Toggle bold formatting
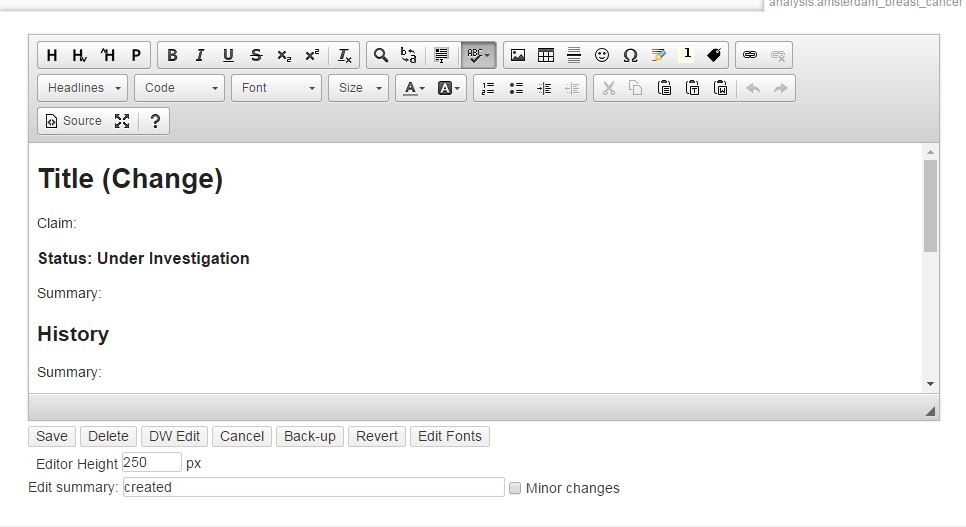This screenshot has width=966, height=527. click(172, 55)
